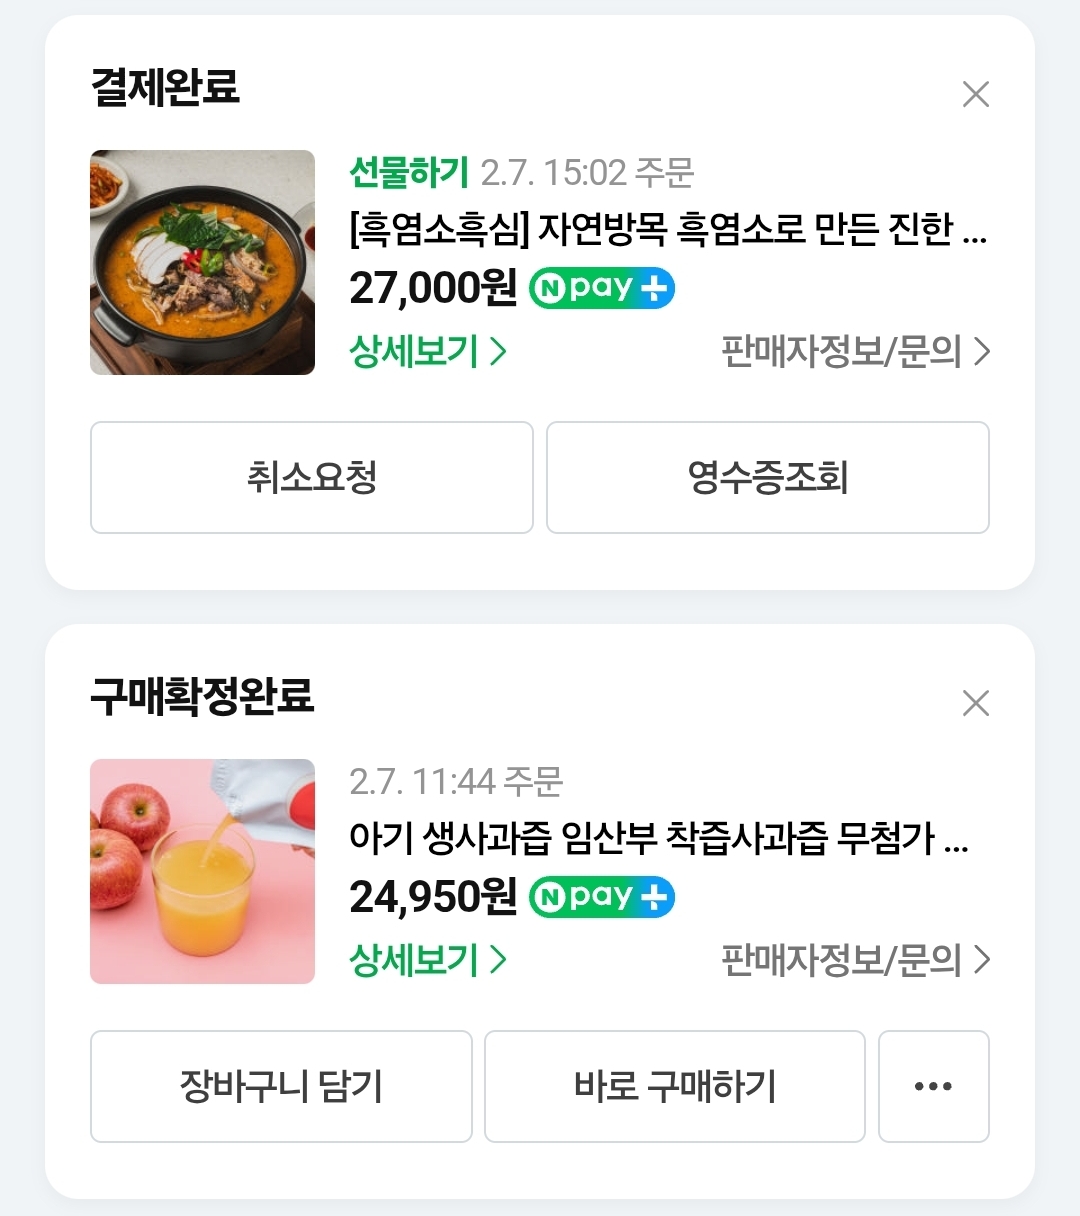This screenshot has height=1216, width=1080.
Task: Open the three-dot more options menu
Action: (933, 1086)
